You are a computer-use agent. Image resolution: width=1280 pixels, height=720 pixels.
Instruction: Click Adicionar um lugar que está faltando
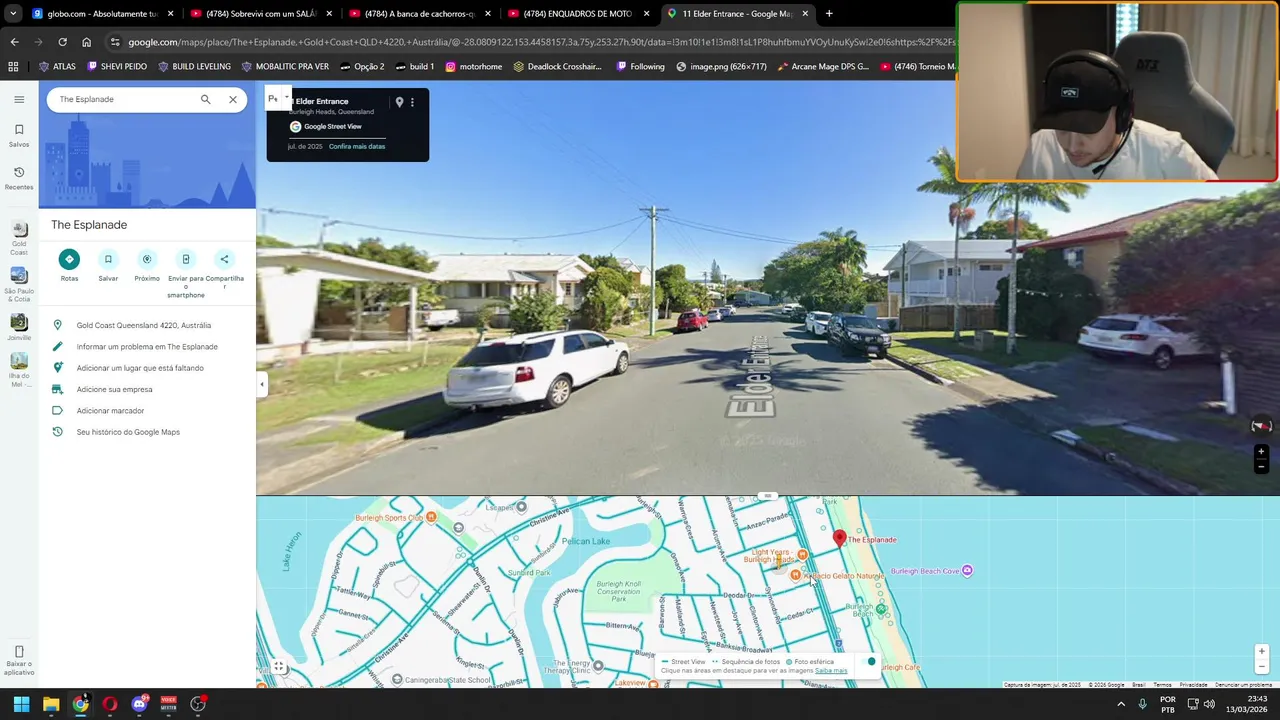click(140, 368)
